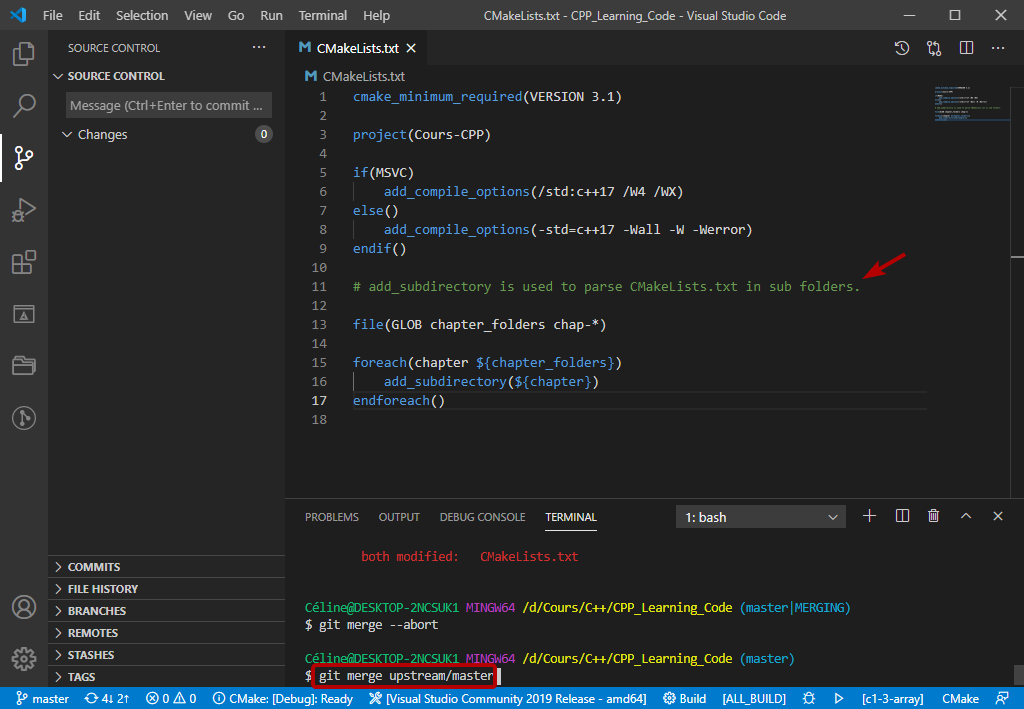
Task: Open the Terminal menu
Action: pyautogui.click(x=323, y=15)
